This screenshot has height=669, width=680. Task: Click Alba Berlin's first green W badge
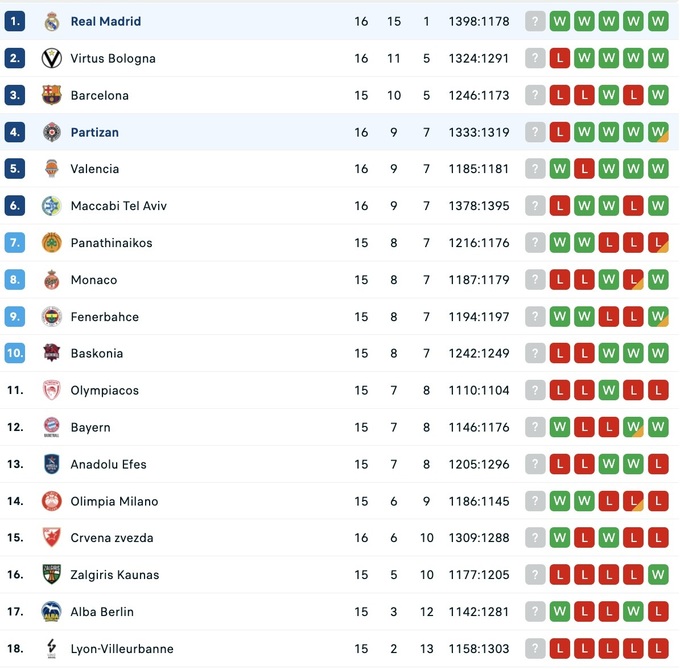pyautogui.click(x=561, y=612)
